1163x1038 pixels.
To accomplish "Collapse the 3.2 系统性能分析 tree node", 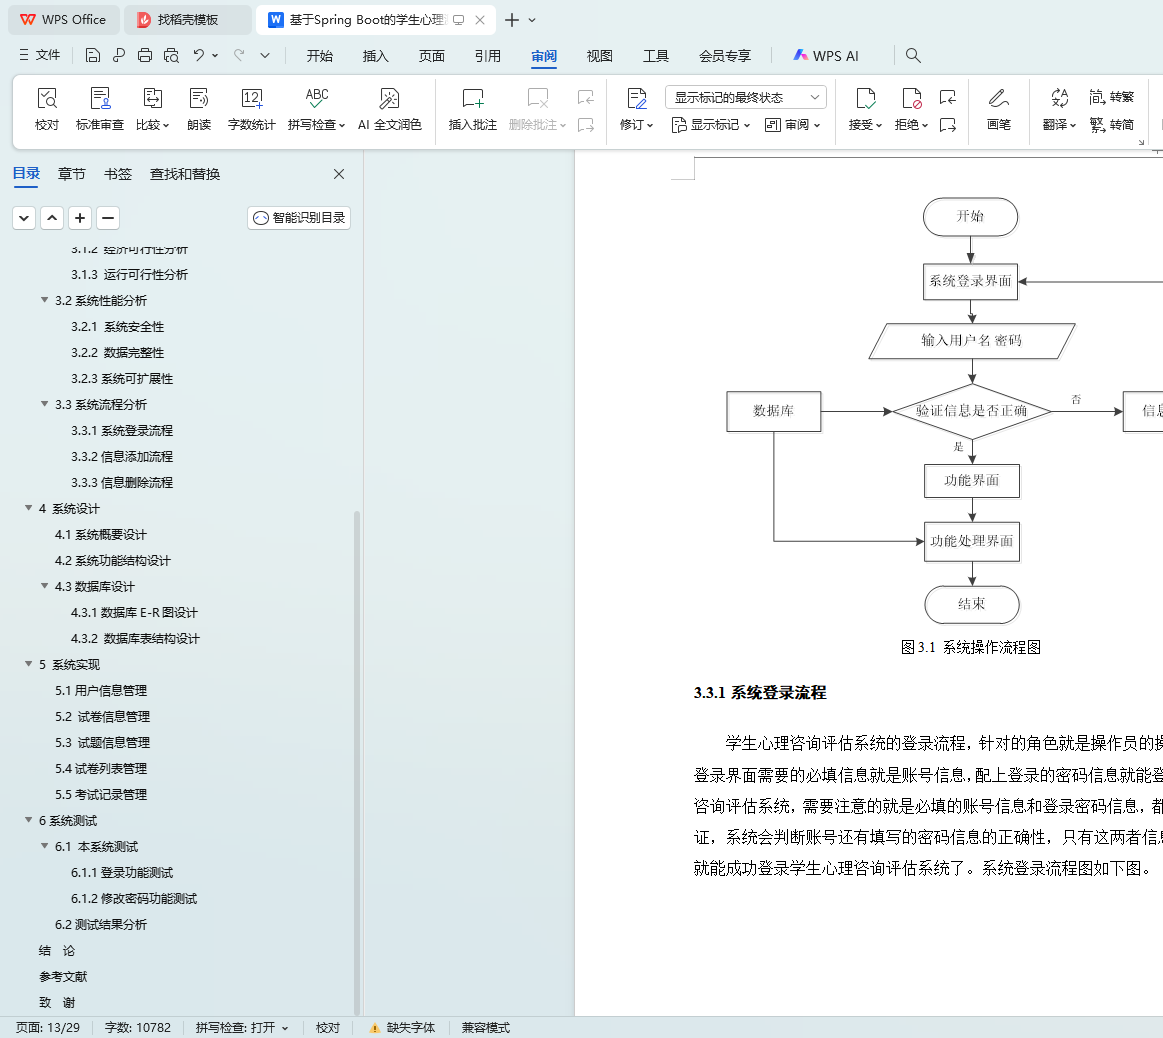I will coord(45,300).
